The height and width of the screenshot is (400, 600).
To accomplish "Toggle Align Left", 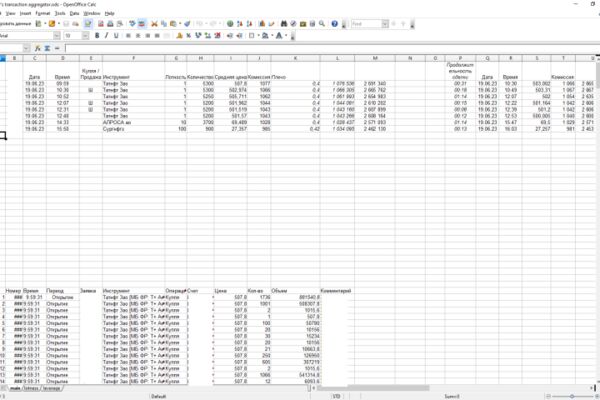I will (x=128, y=36).
